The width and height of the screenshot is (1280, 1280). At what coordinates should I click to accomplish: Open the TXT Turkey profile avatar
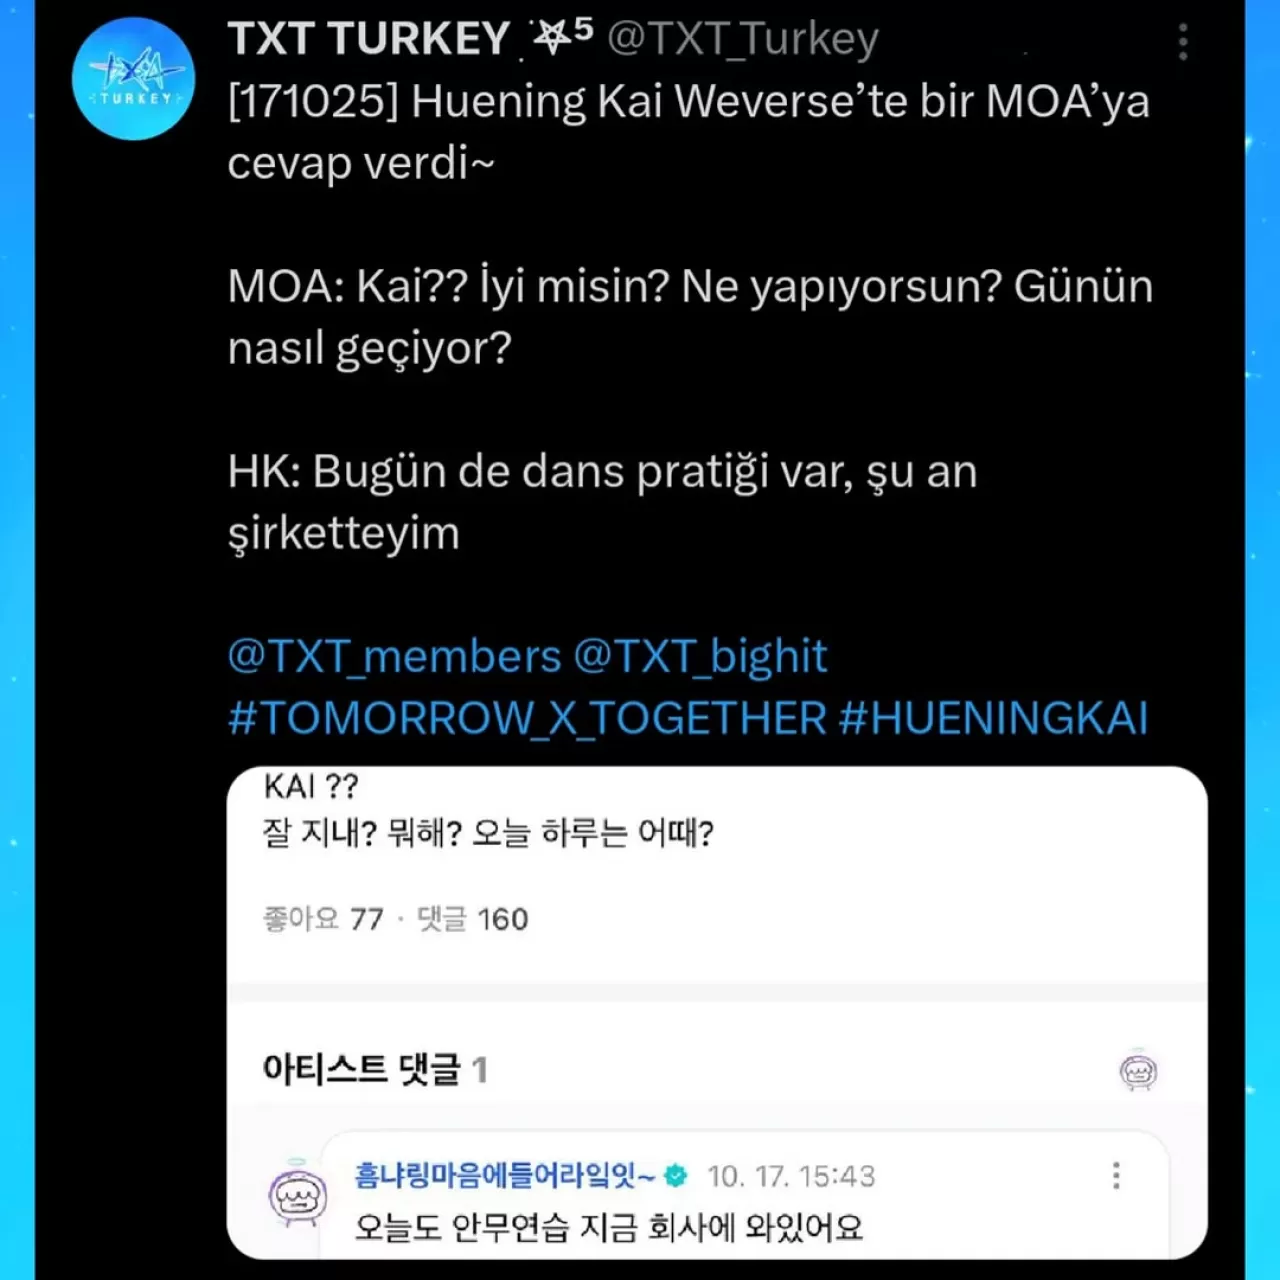[134, 78]
